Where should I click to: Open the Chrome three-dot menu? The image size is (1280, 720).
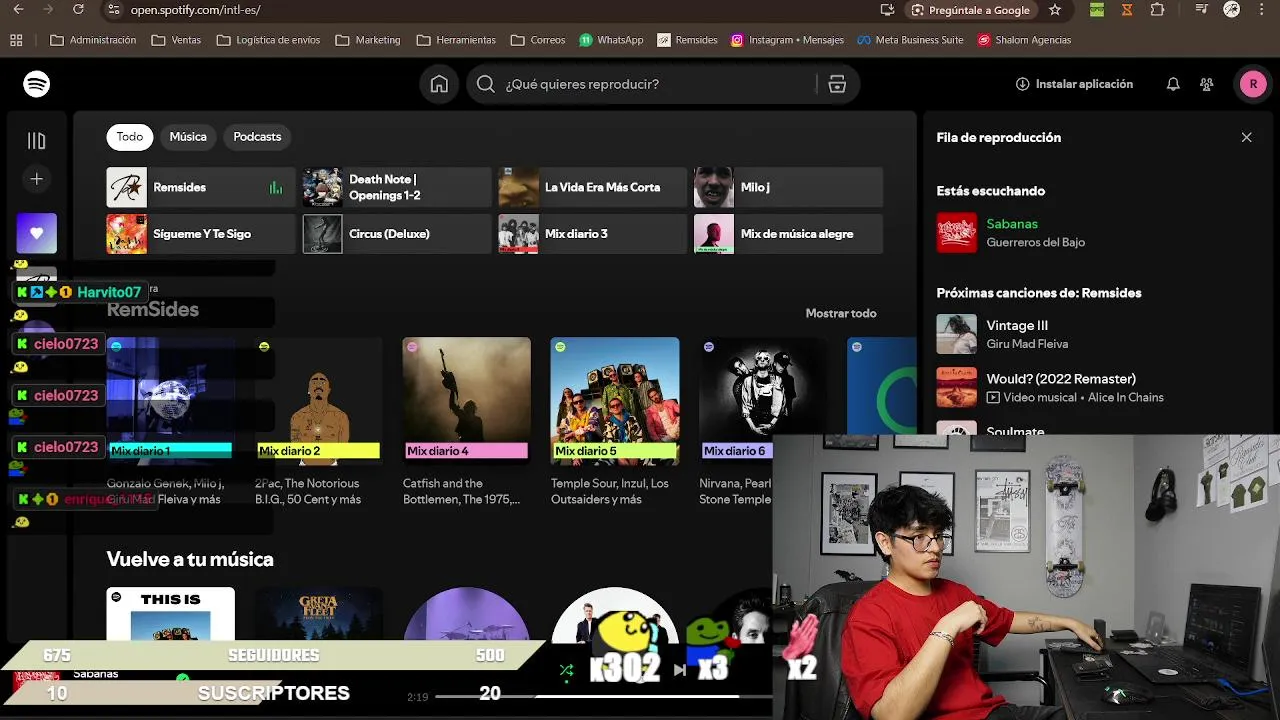pyautogui.click(x=1262, y=10)
